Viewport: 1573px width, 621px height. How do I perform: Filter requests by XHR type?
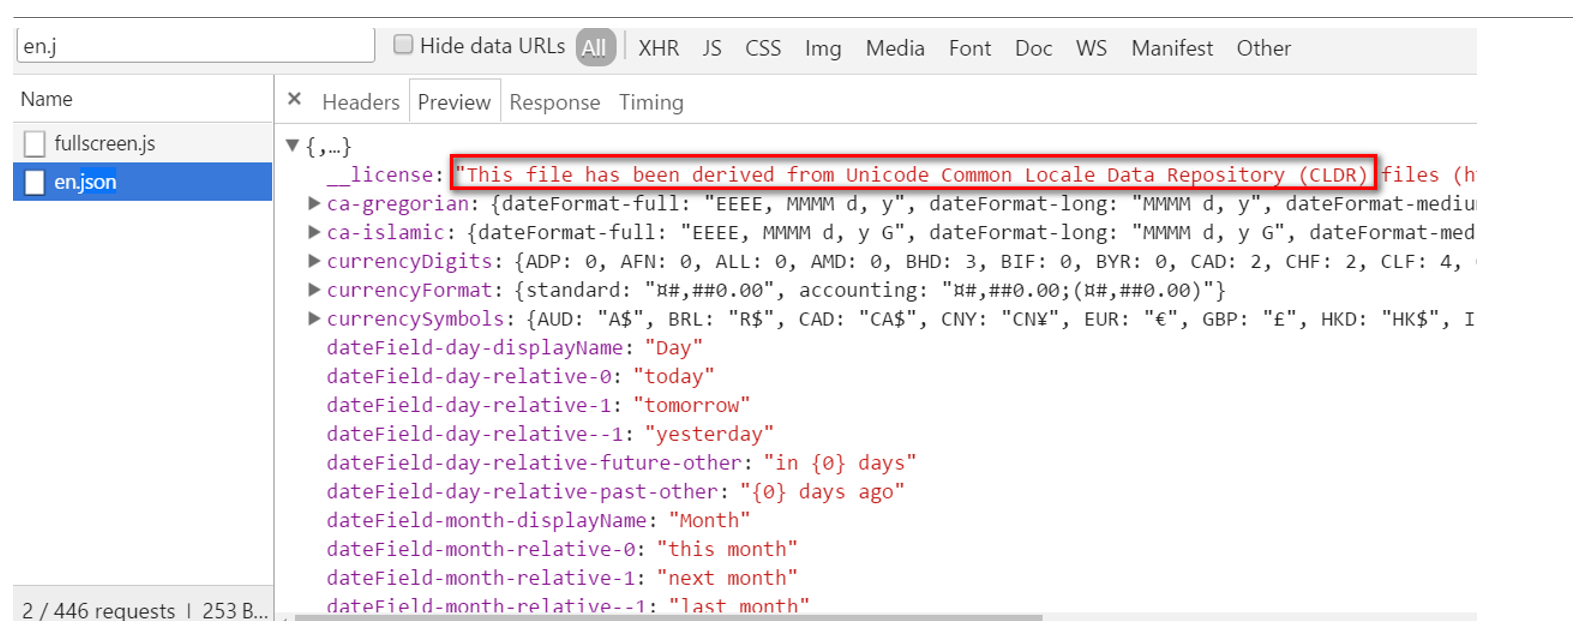pyautogui.click(x=658, y=48)
